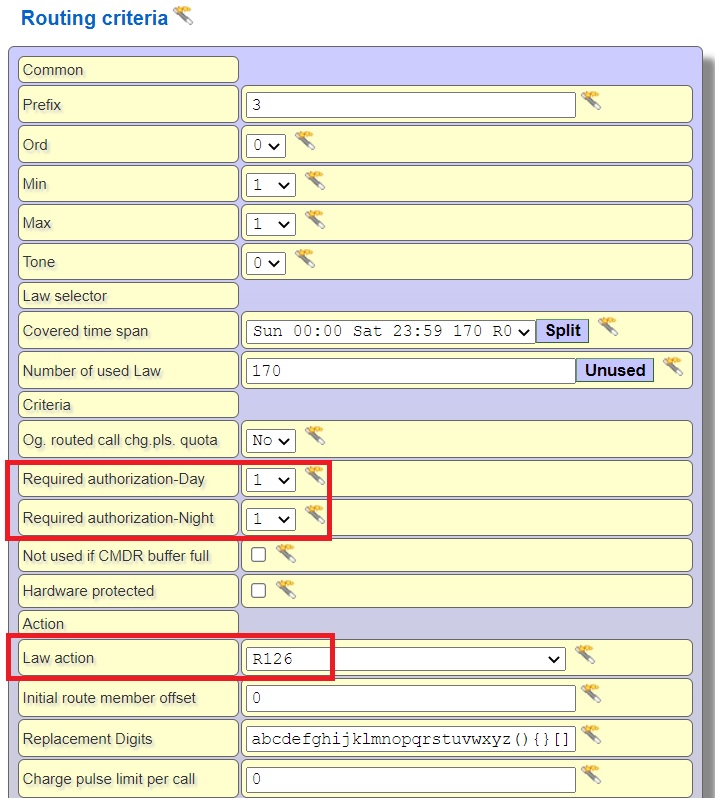The height and width of the screenshot is (798, 715).
Task: Toggle the Hardware protected checkbox
Action: point(258,591)
